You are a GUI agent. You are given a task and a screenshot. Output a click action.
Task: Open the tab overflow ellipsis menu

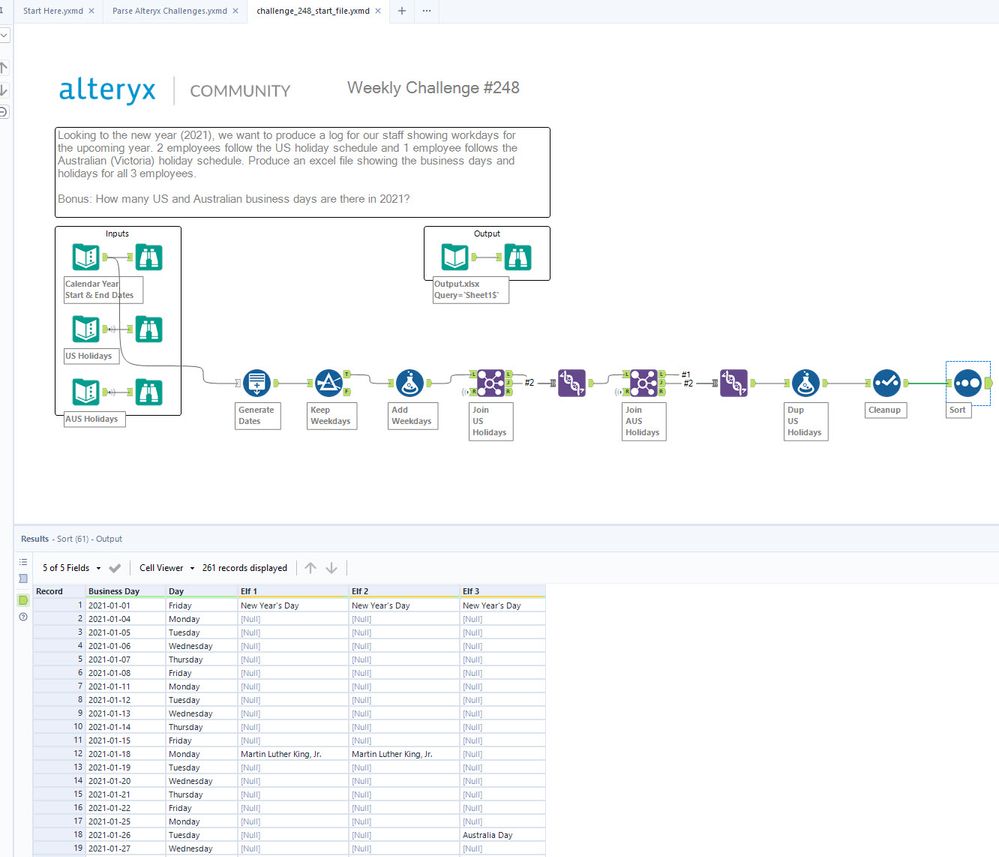click(426, 11)
